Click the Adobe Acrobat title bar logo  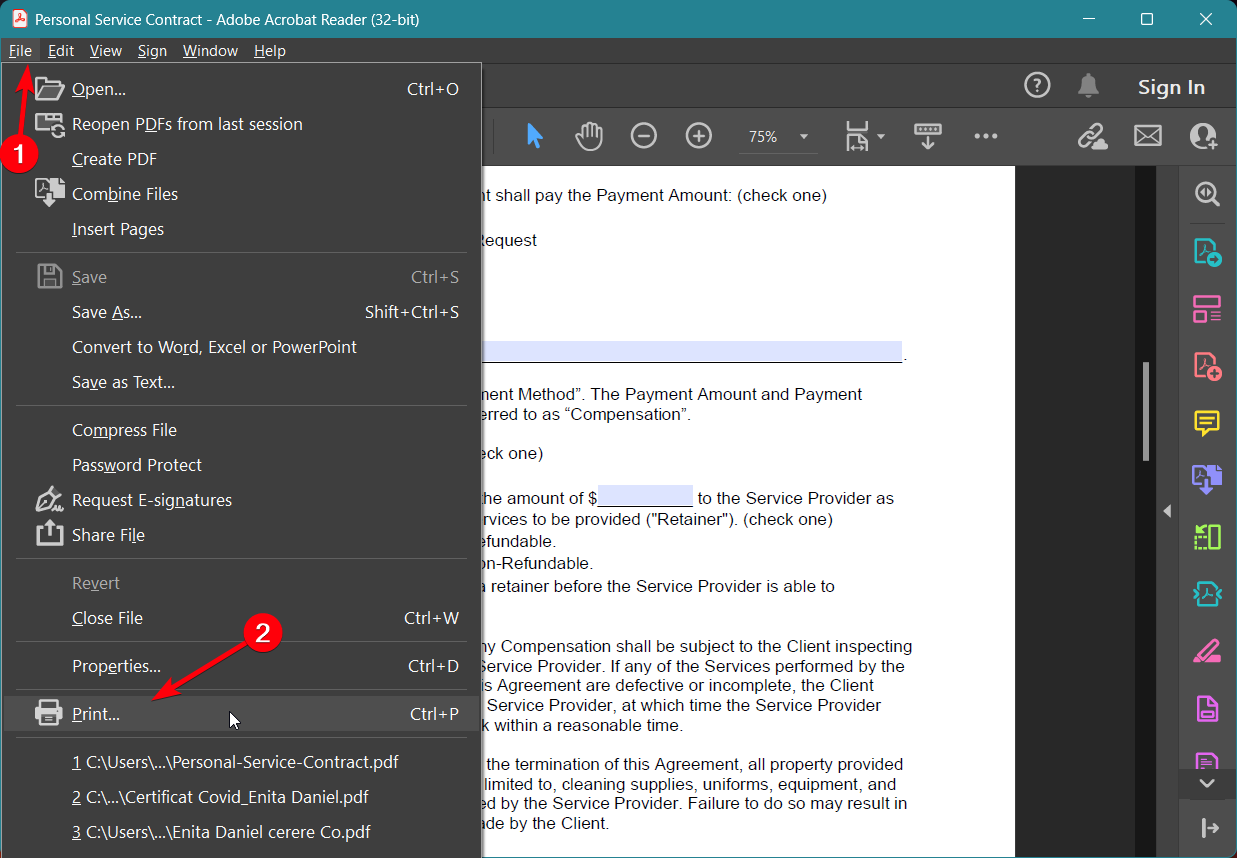[x=18, y=19]
